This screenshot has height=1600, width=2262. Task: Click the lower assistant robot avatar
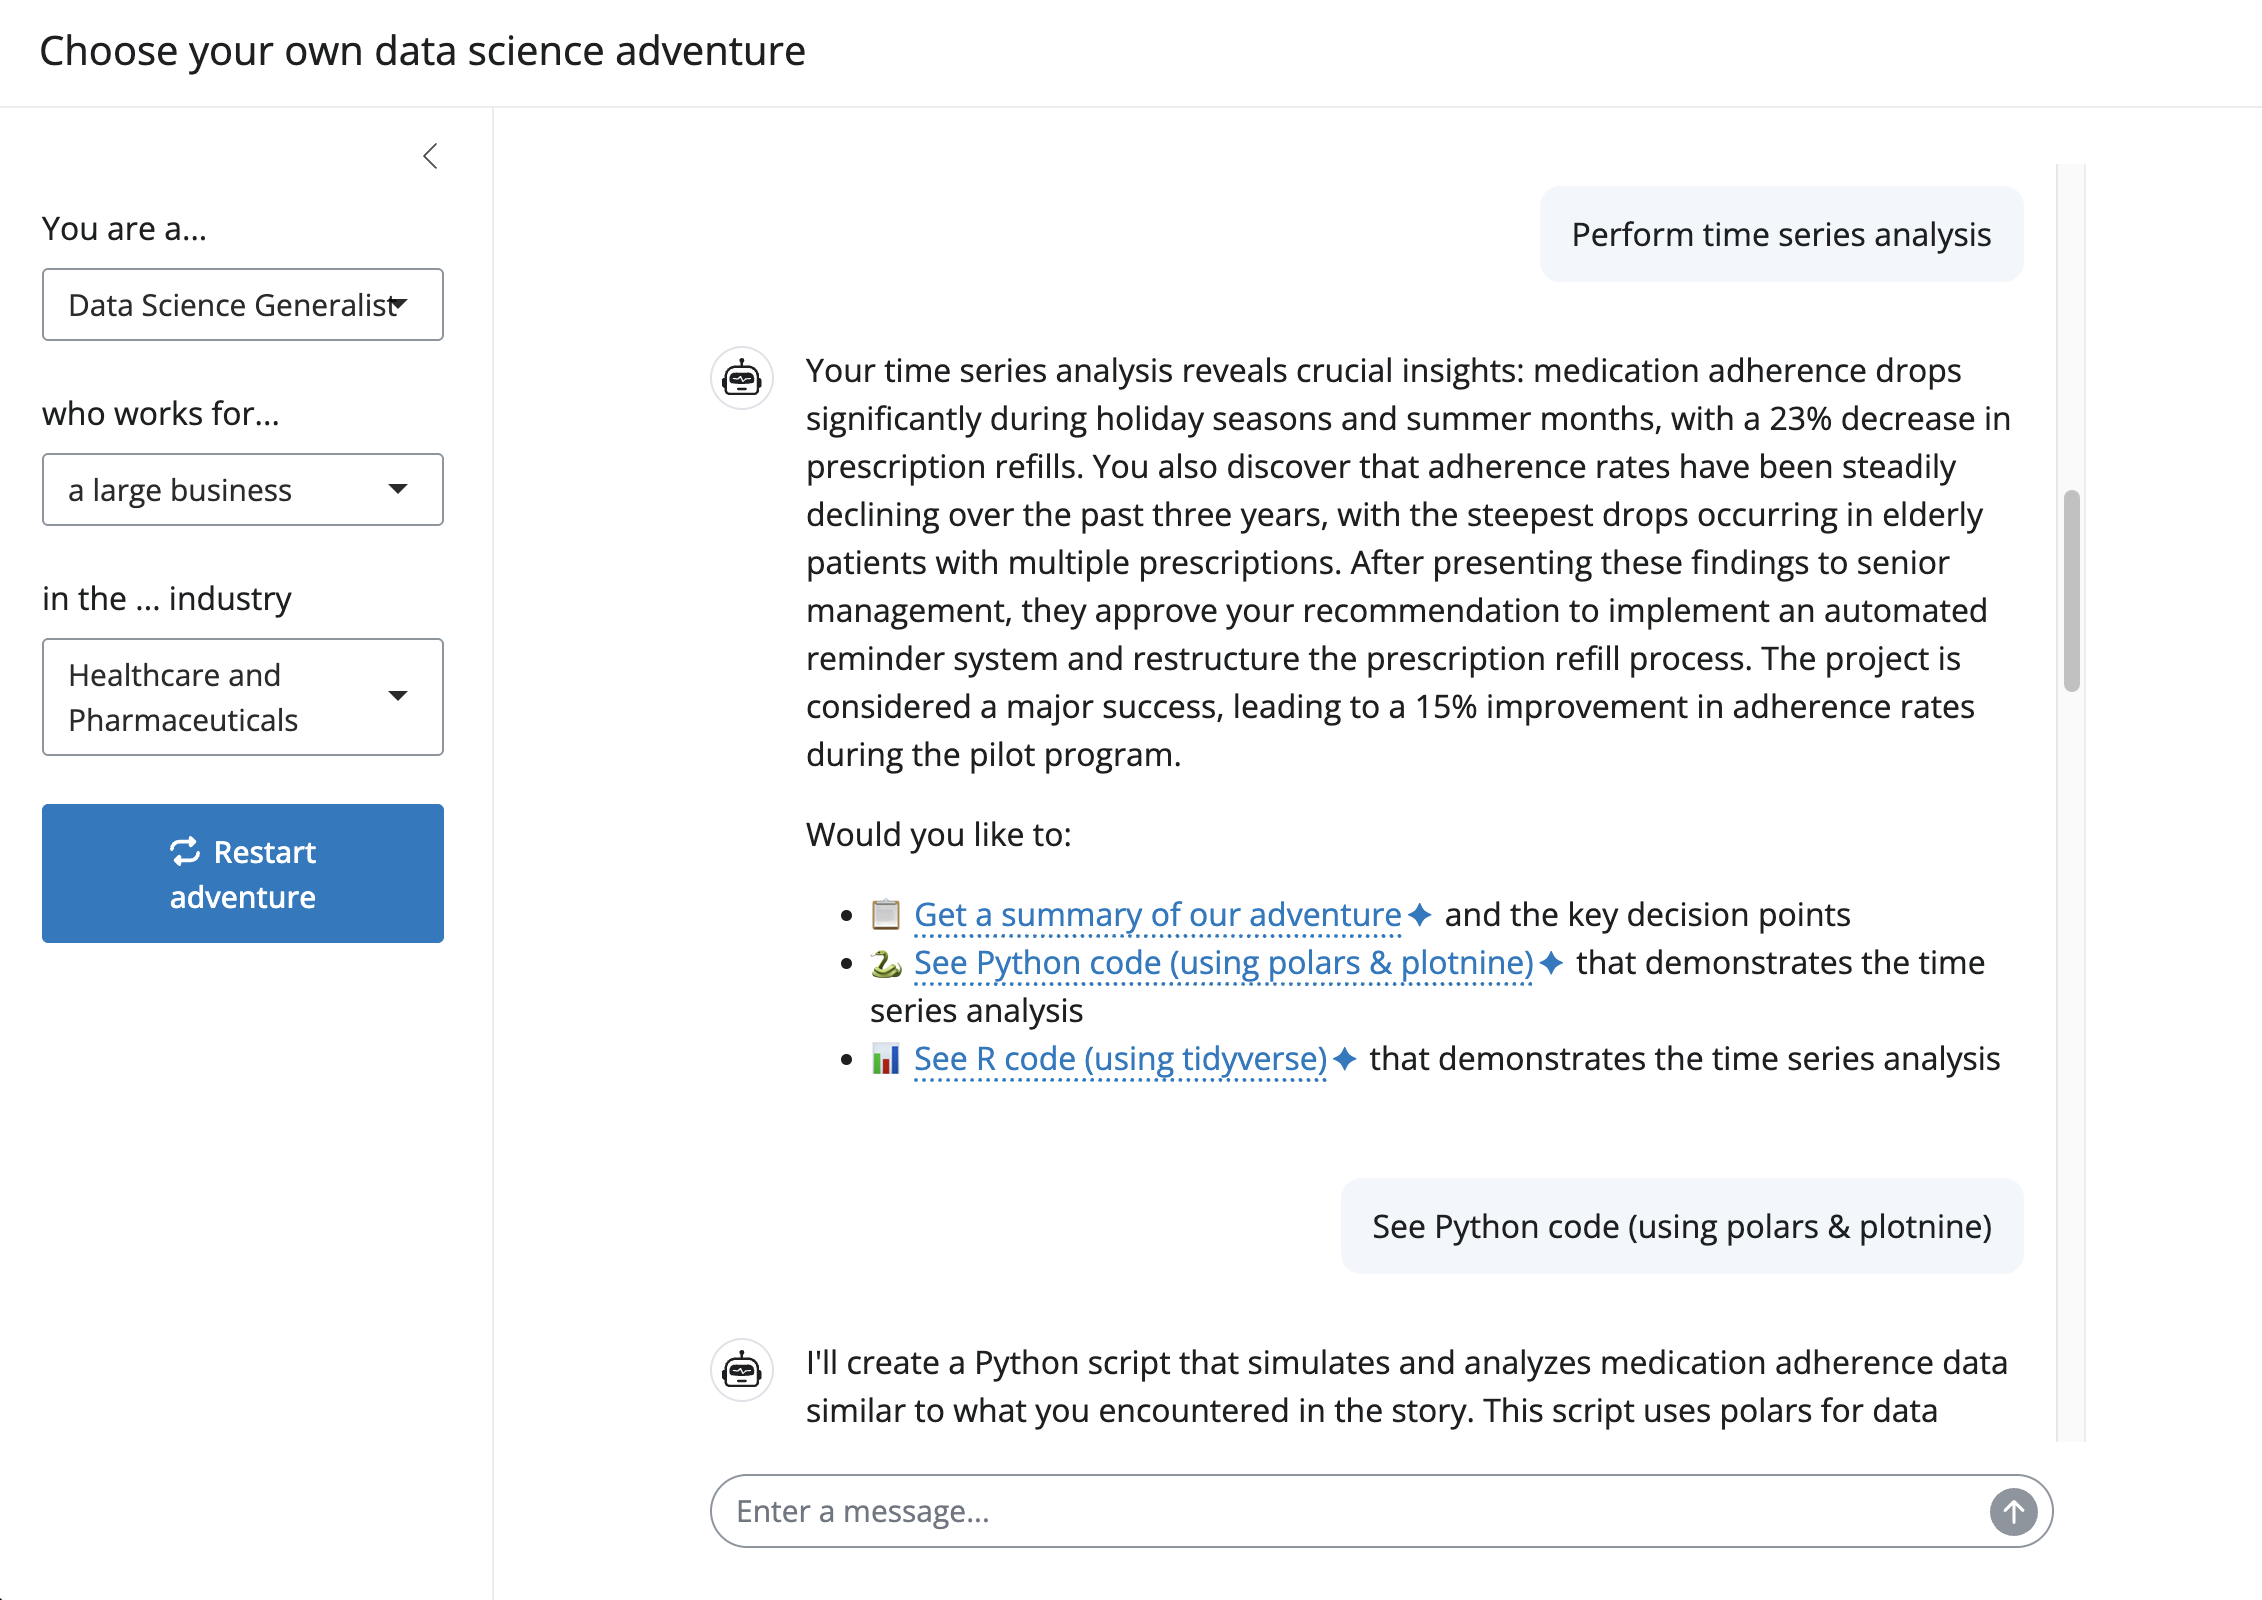[x=742, y=1369]
